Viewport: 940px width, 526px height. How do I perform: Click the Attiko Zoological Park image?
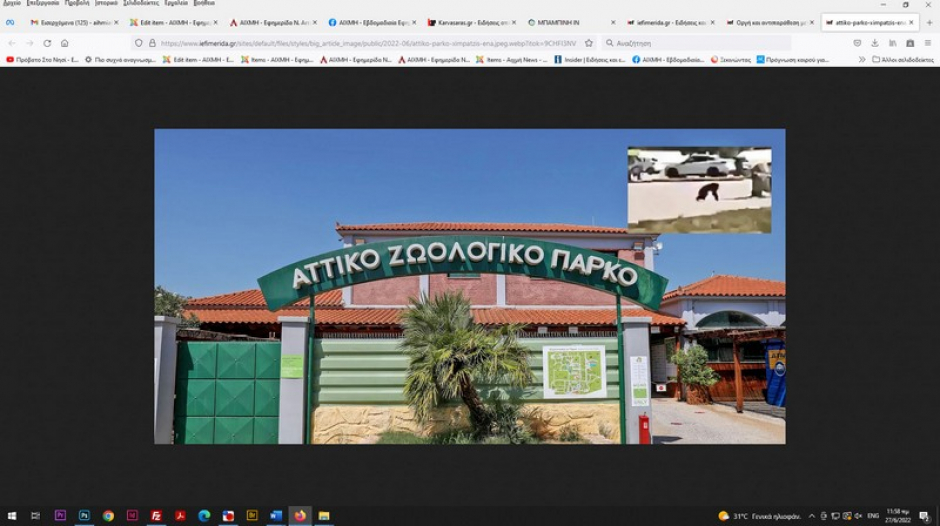click(x=469, y=286)
